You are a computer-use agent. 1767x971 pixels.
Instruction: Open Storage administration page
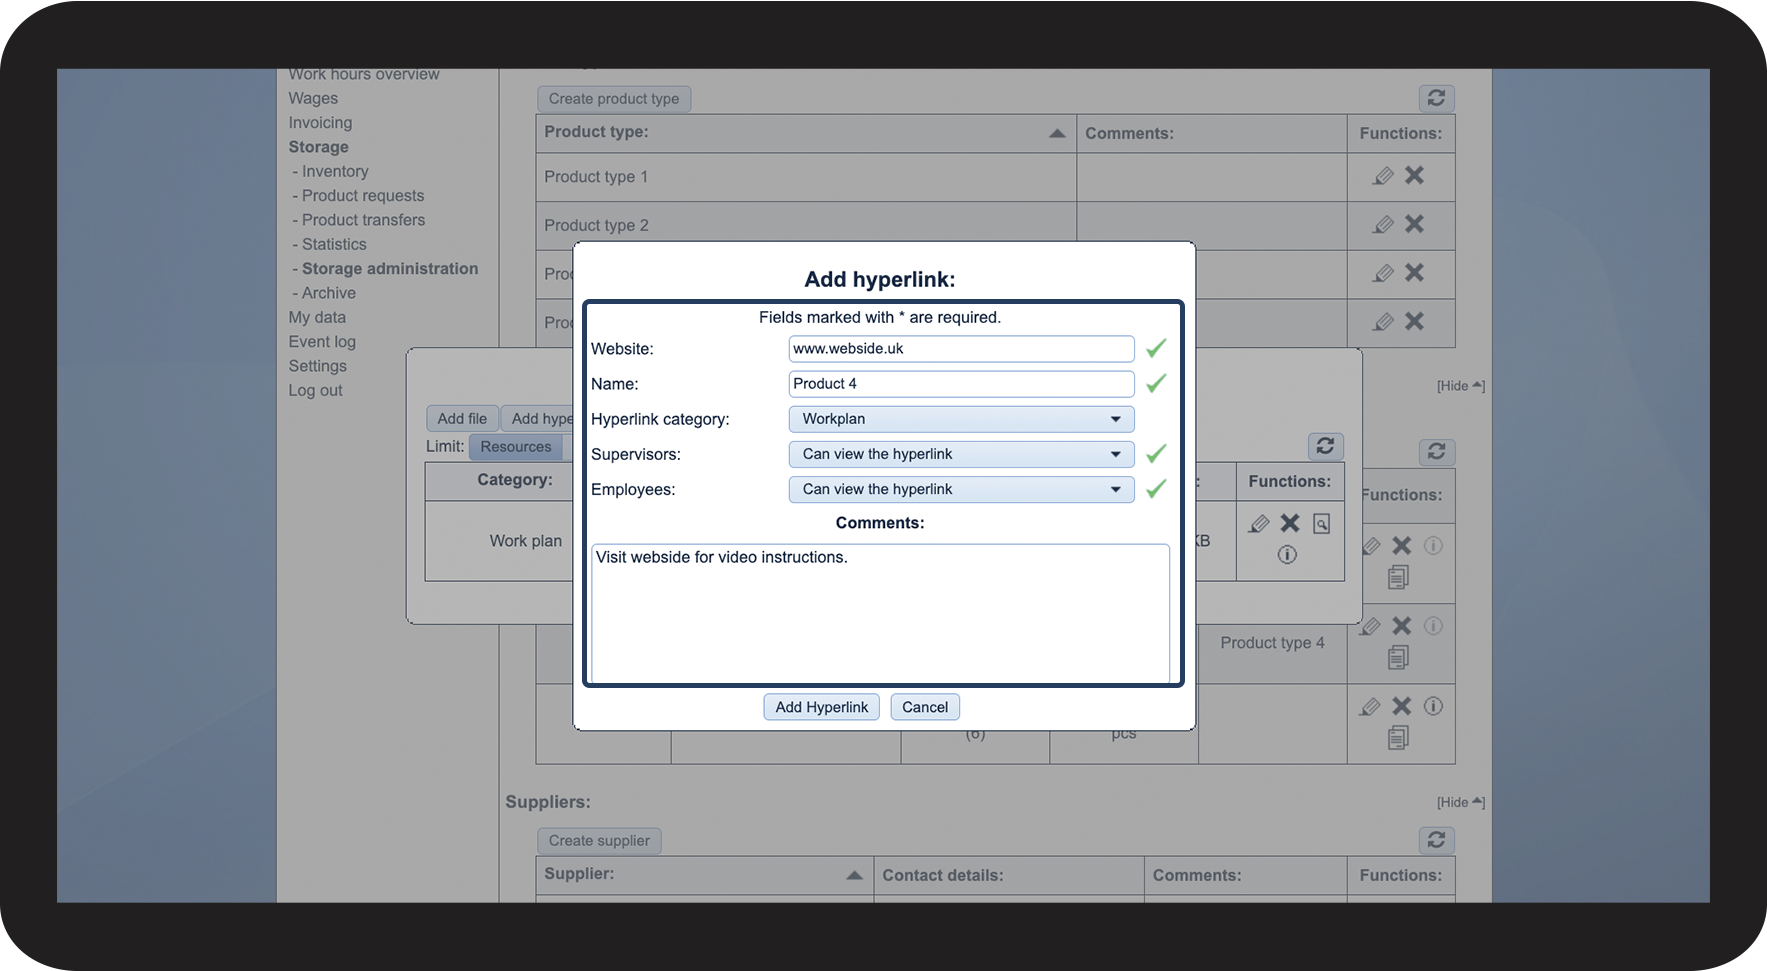(390, 268)
